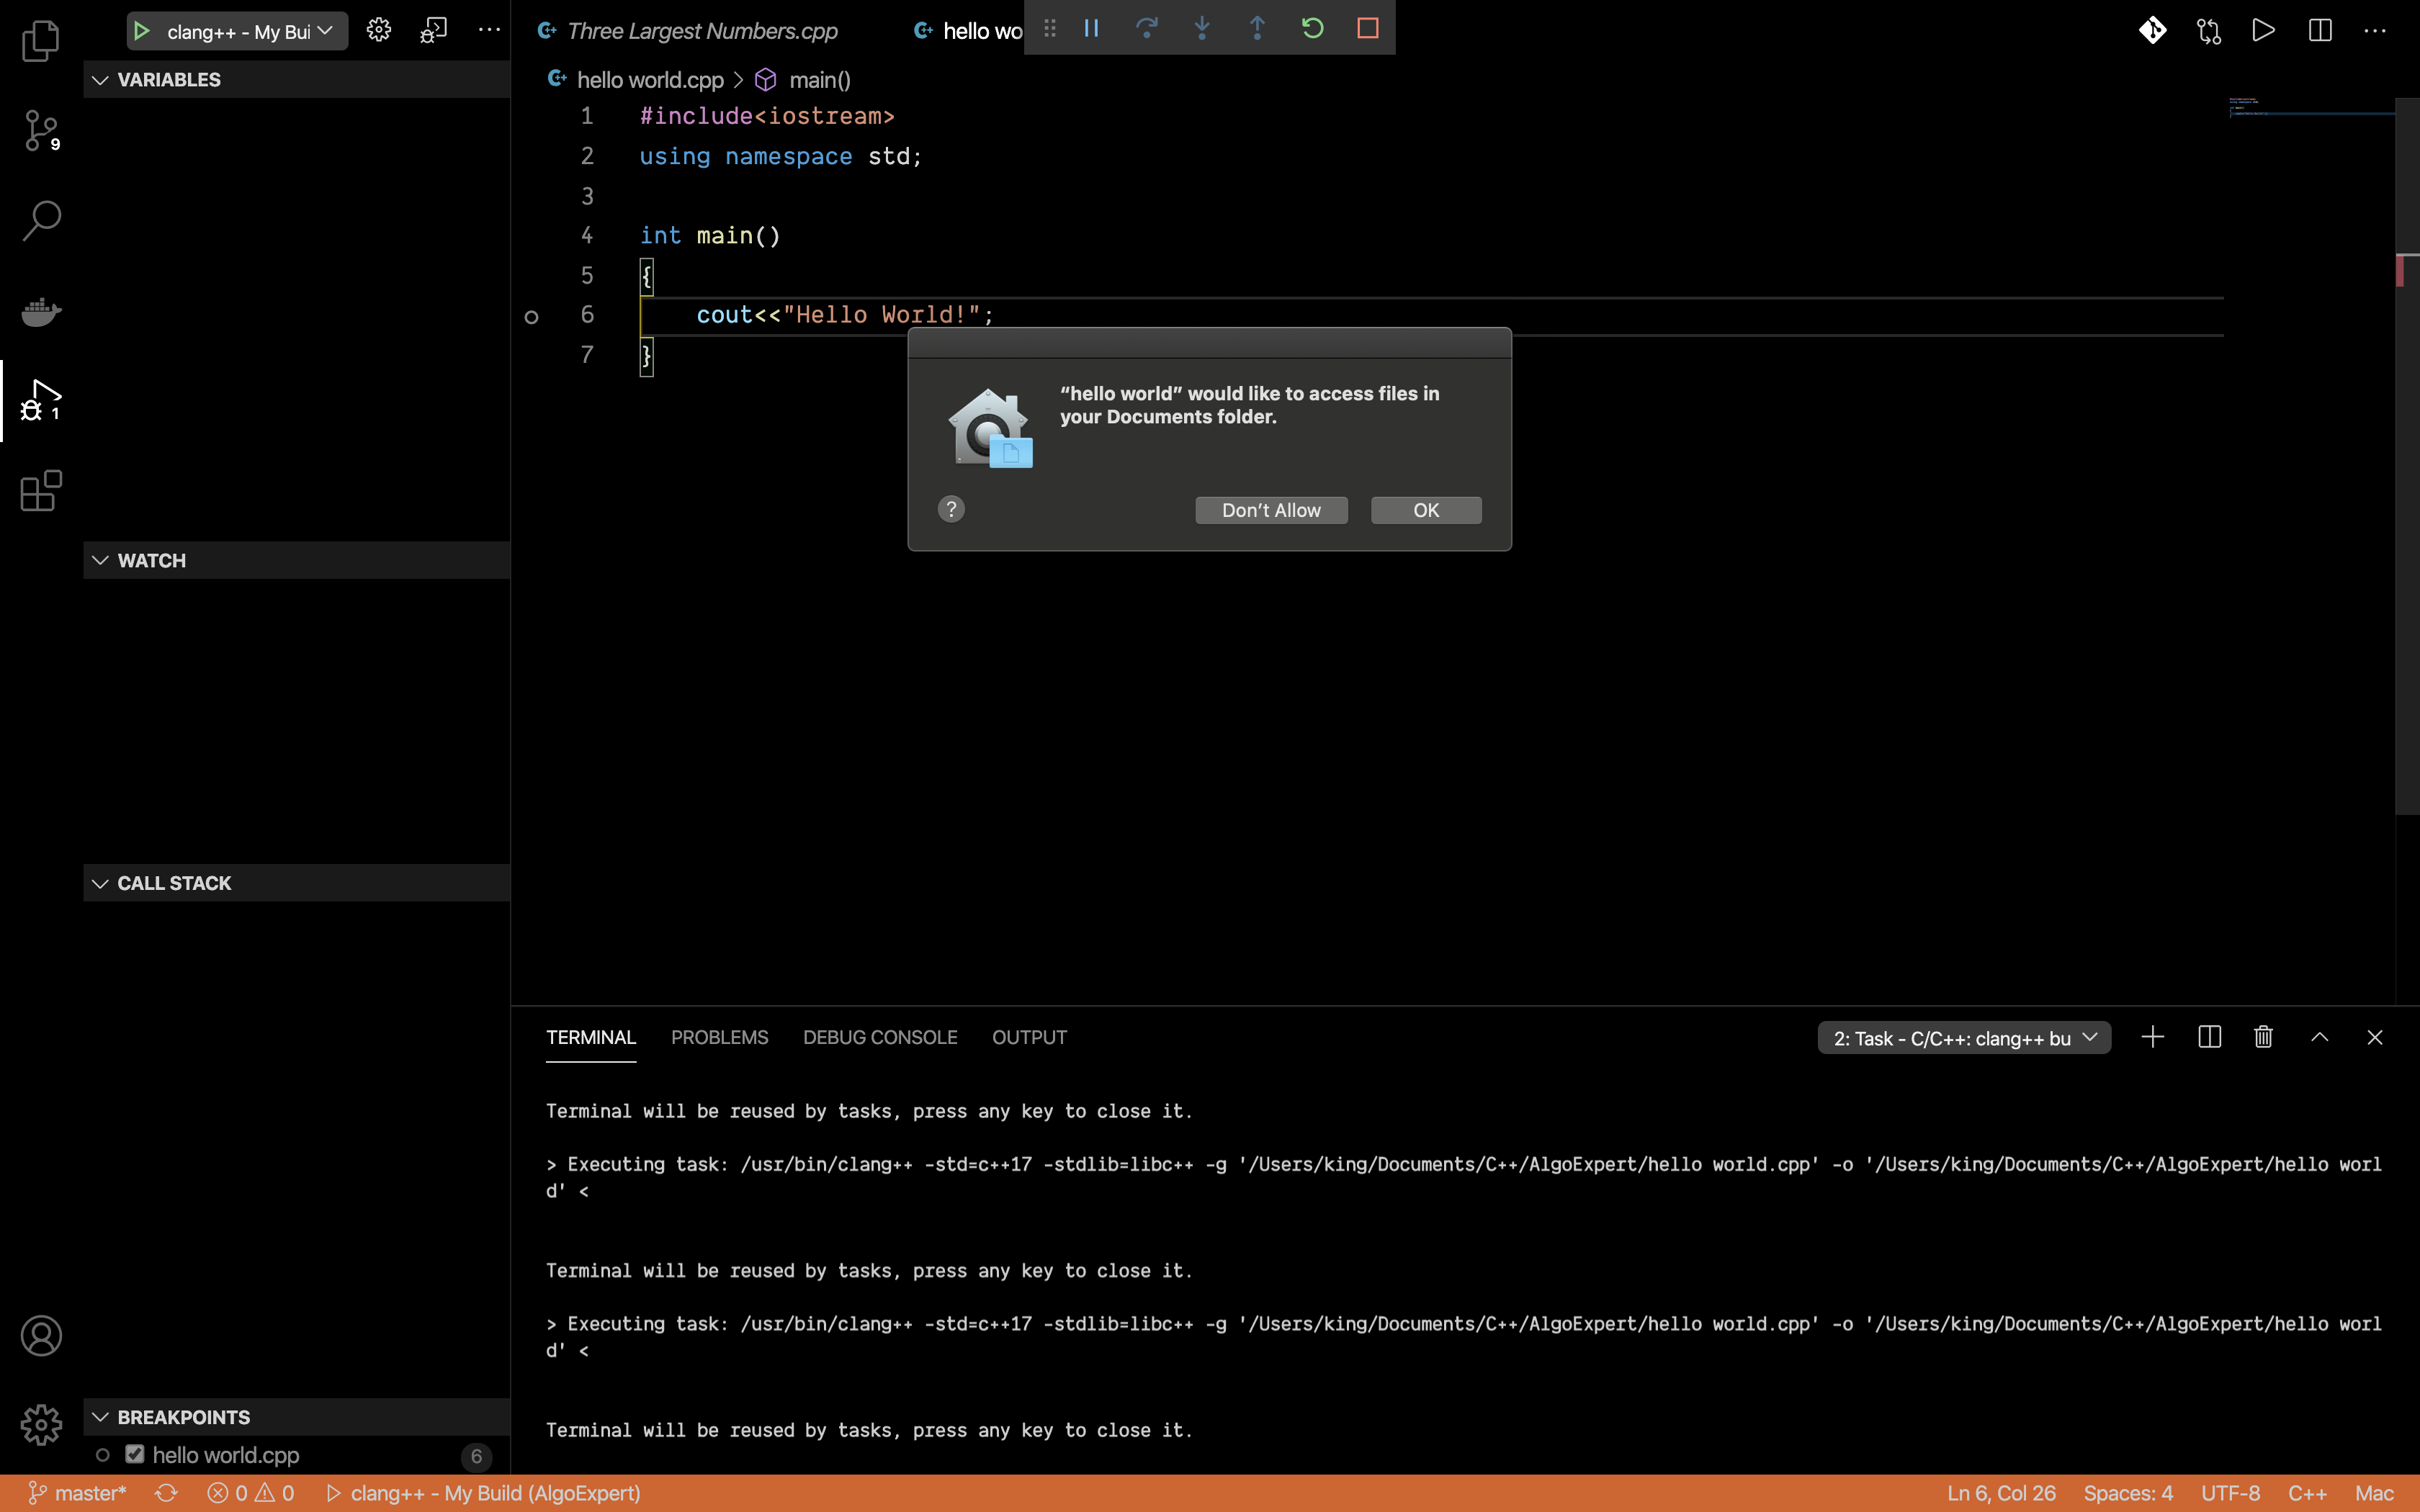Click OK in the Documents access dialog
Viewport: 2420px width, 1512px height.
click(1426, 510)
